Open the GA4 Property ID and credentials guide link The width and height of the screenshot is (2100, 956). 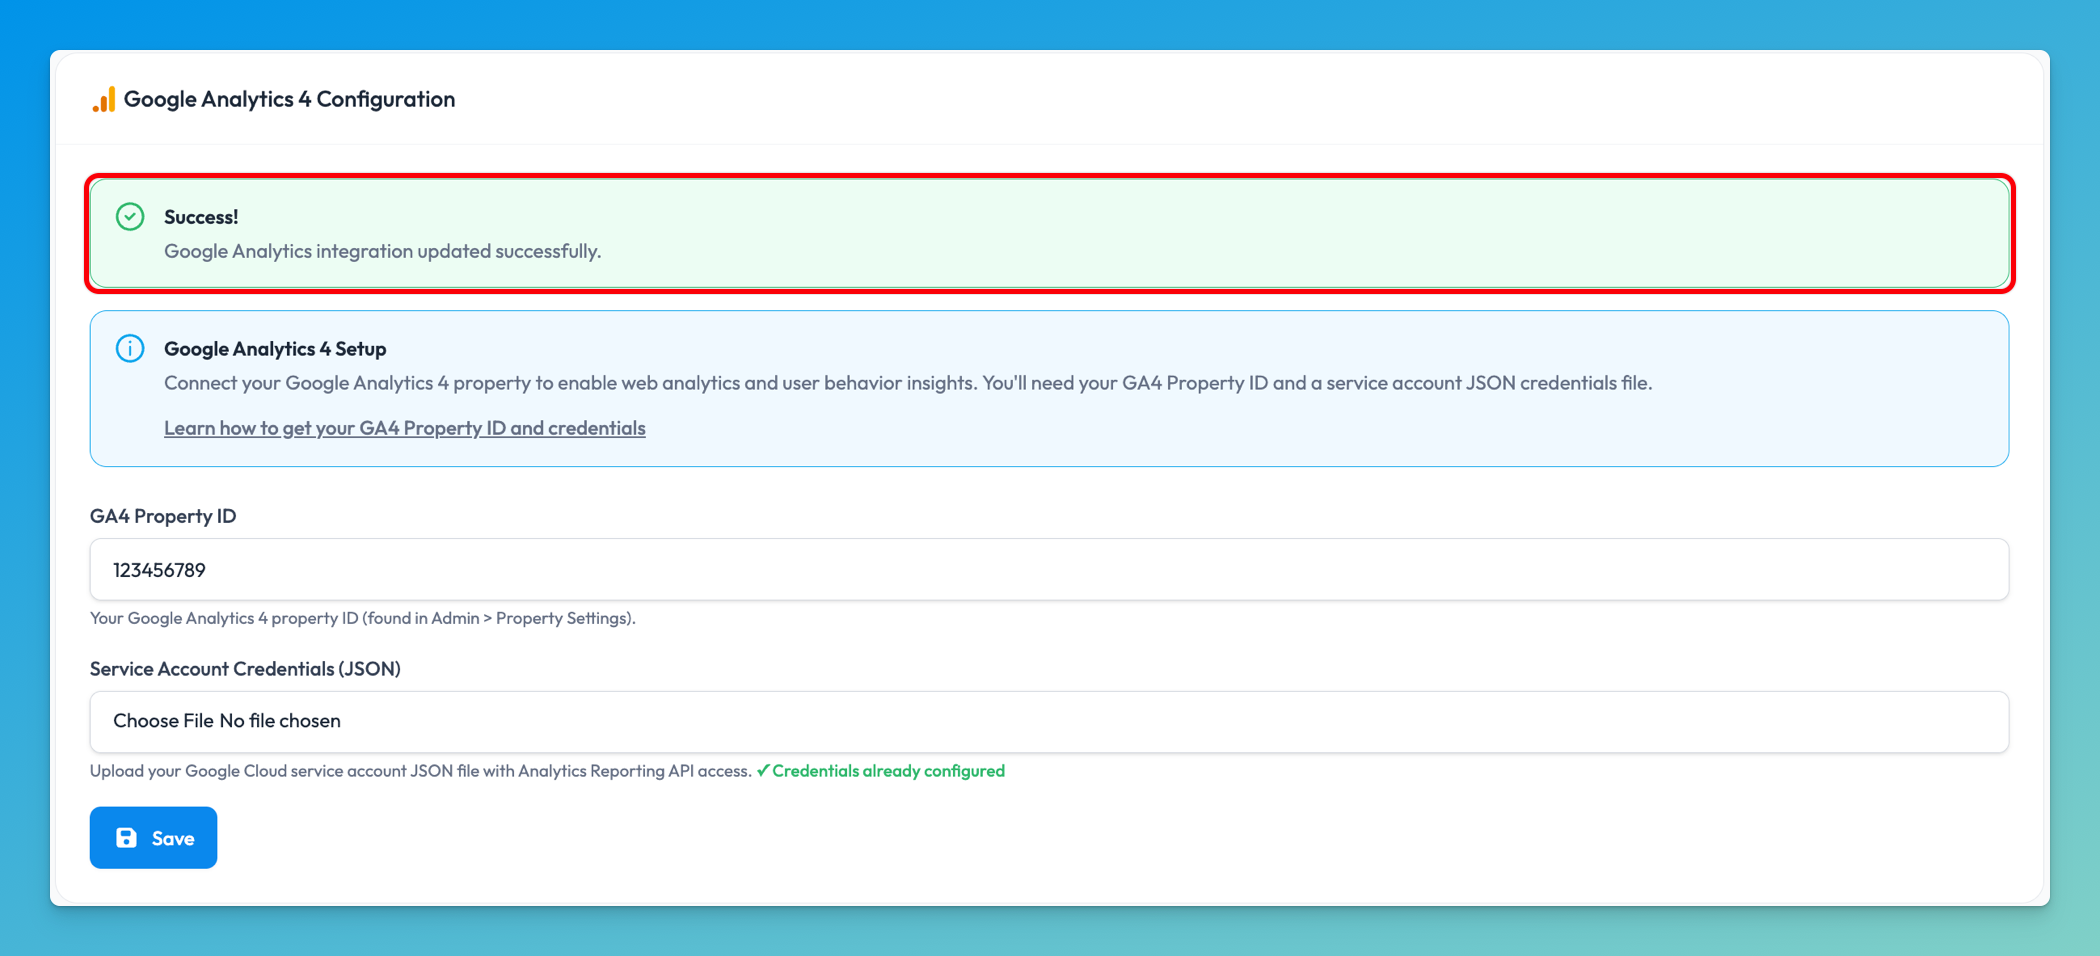point(404,428)
